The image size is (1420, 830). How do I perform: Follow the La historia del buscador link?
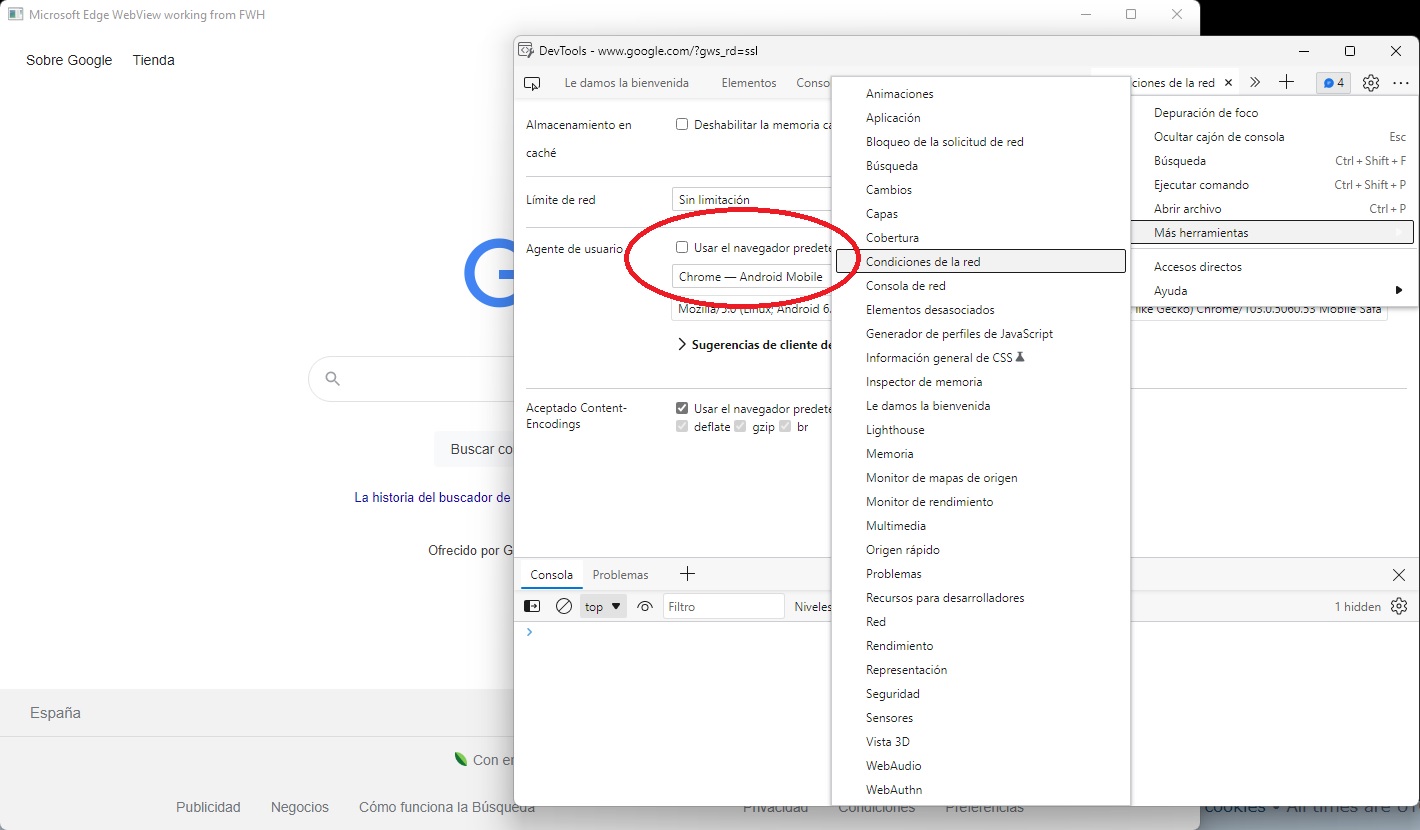(432, 497)
